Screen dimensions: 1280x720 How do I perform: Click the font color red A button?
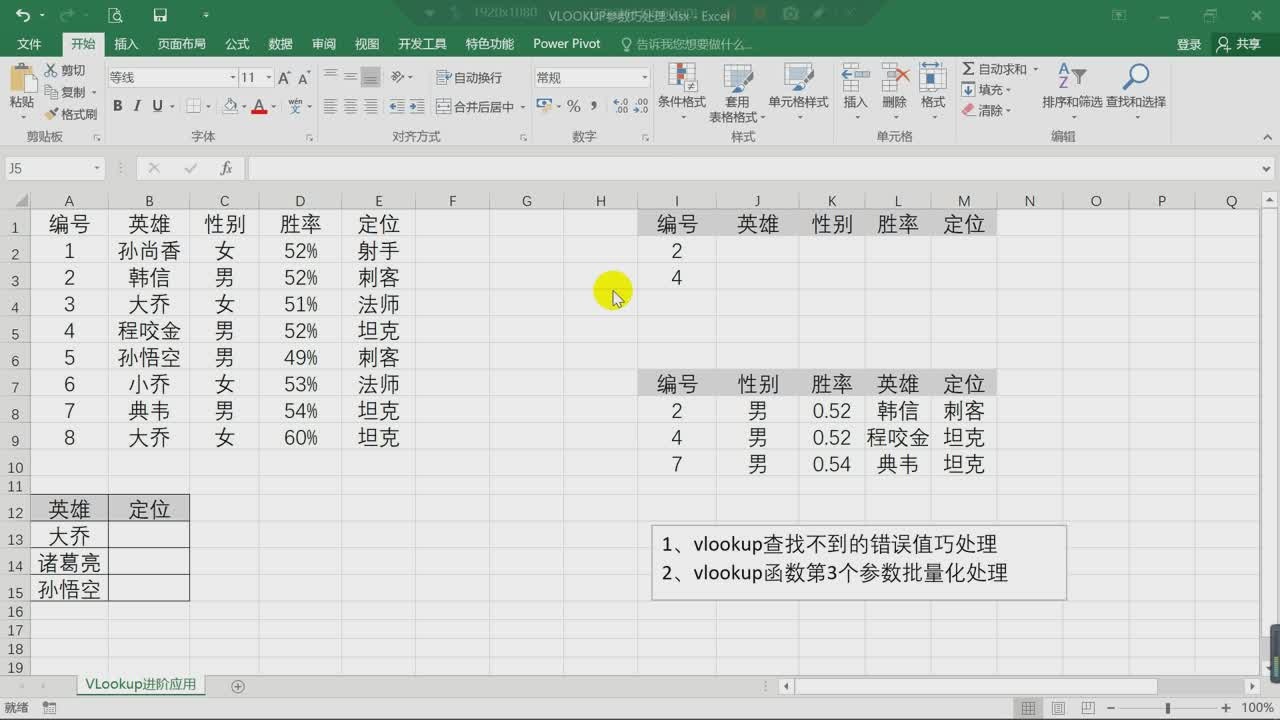(259, 106)
